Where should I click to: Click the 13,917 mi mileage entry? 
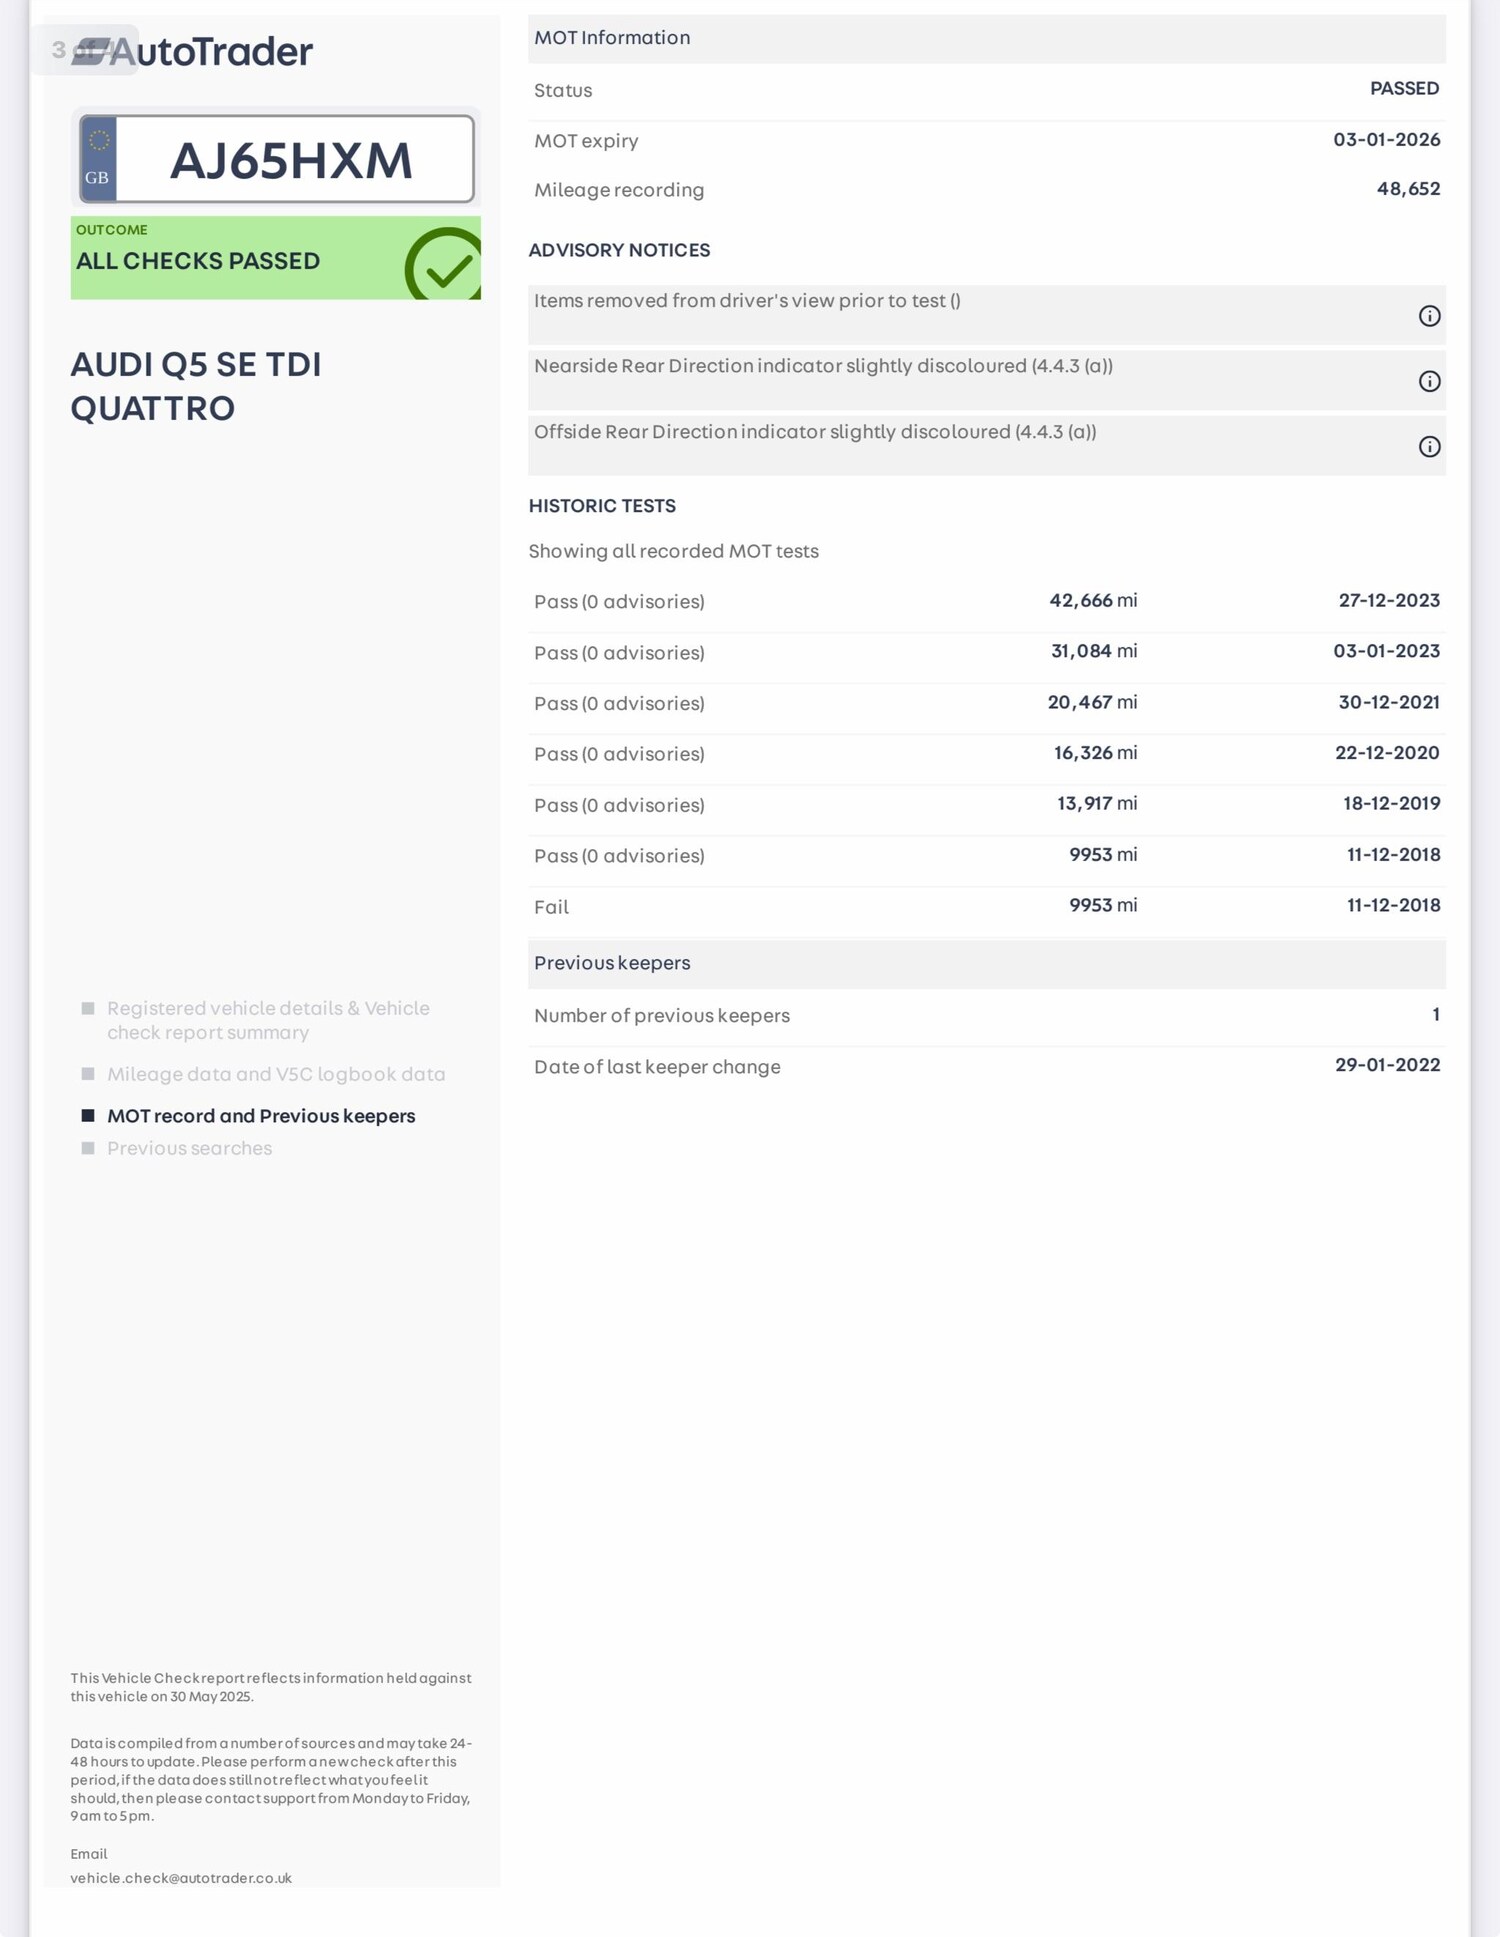point(1097,803)
